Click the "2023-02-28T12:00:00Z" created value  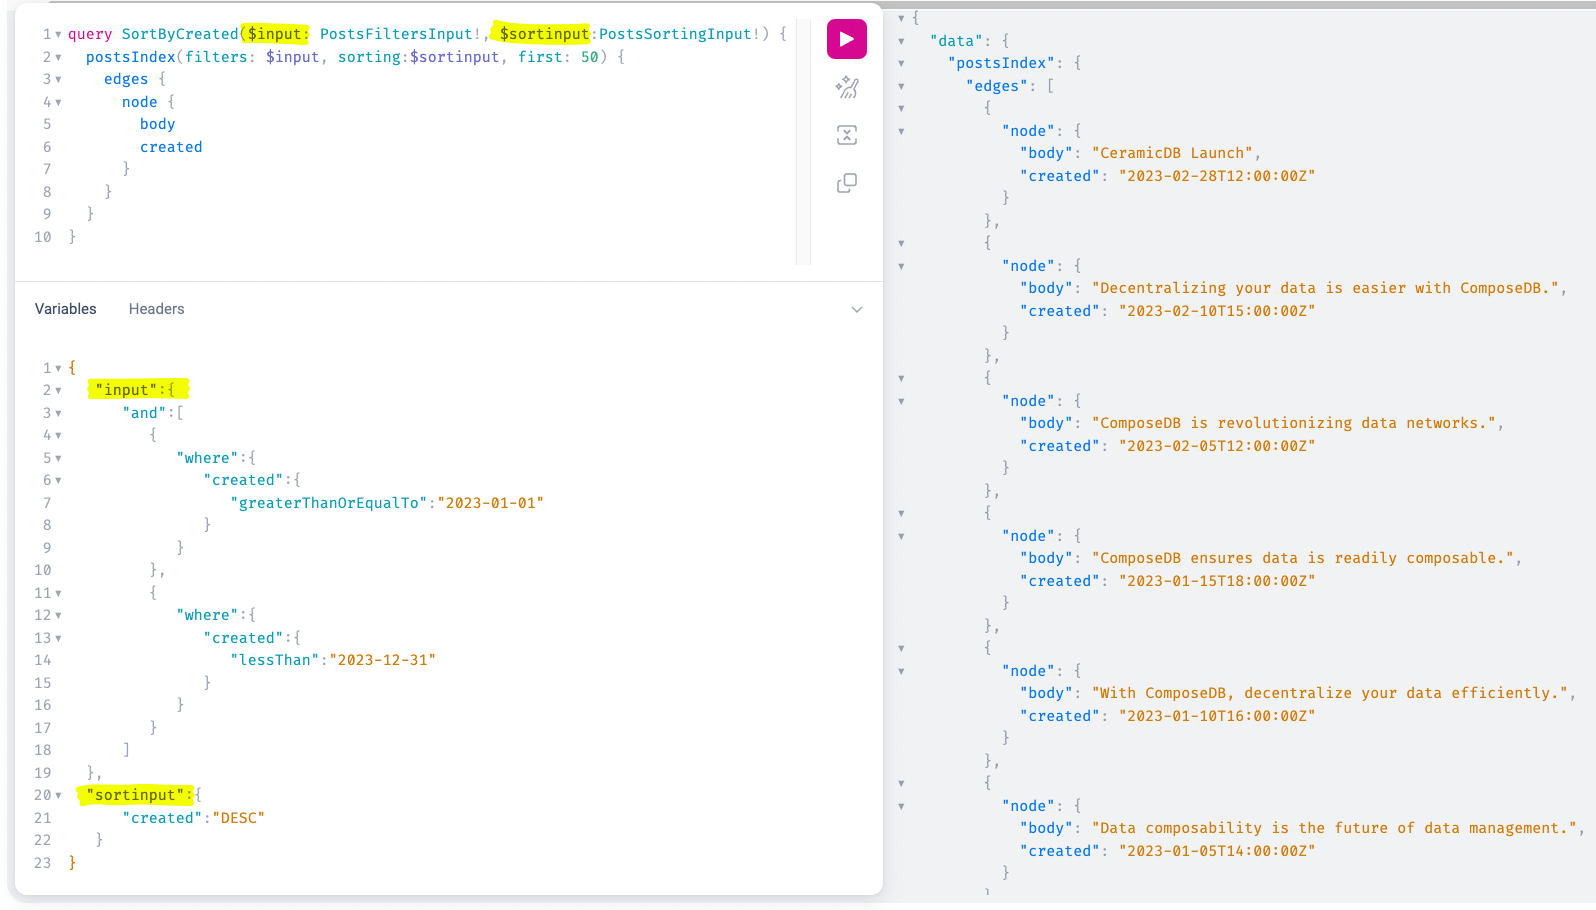tap(1217, 176)
